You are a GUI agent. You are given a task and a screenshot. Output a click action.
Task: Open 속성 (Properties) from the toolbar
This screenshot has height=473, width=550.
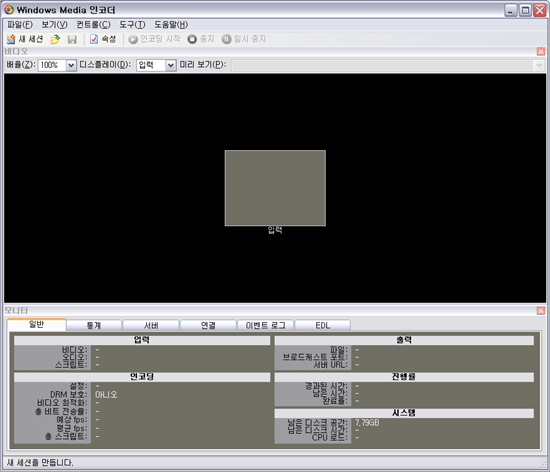click(x=103, y=39)
